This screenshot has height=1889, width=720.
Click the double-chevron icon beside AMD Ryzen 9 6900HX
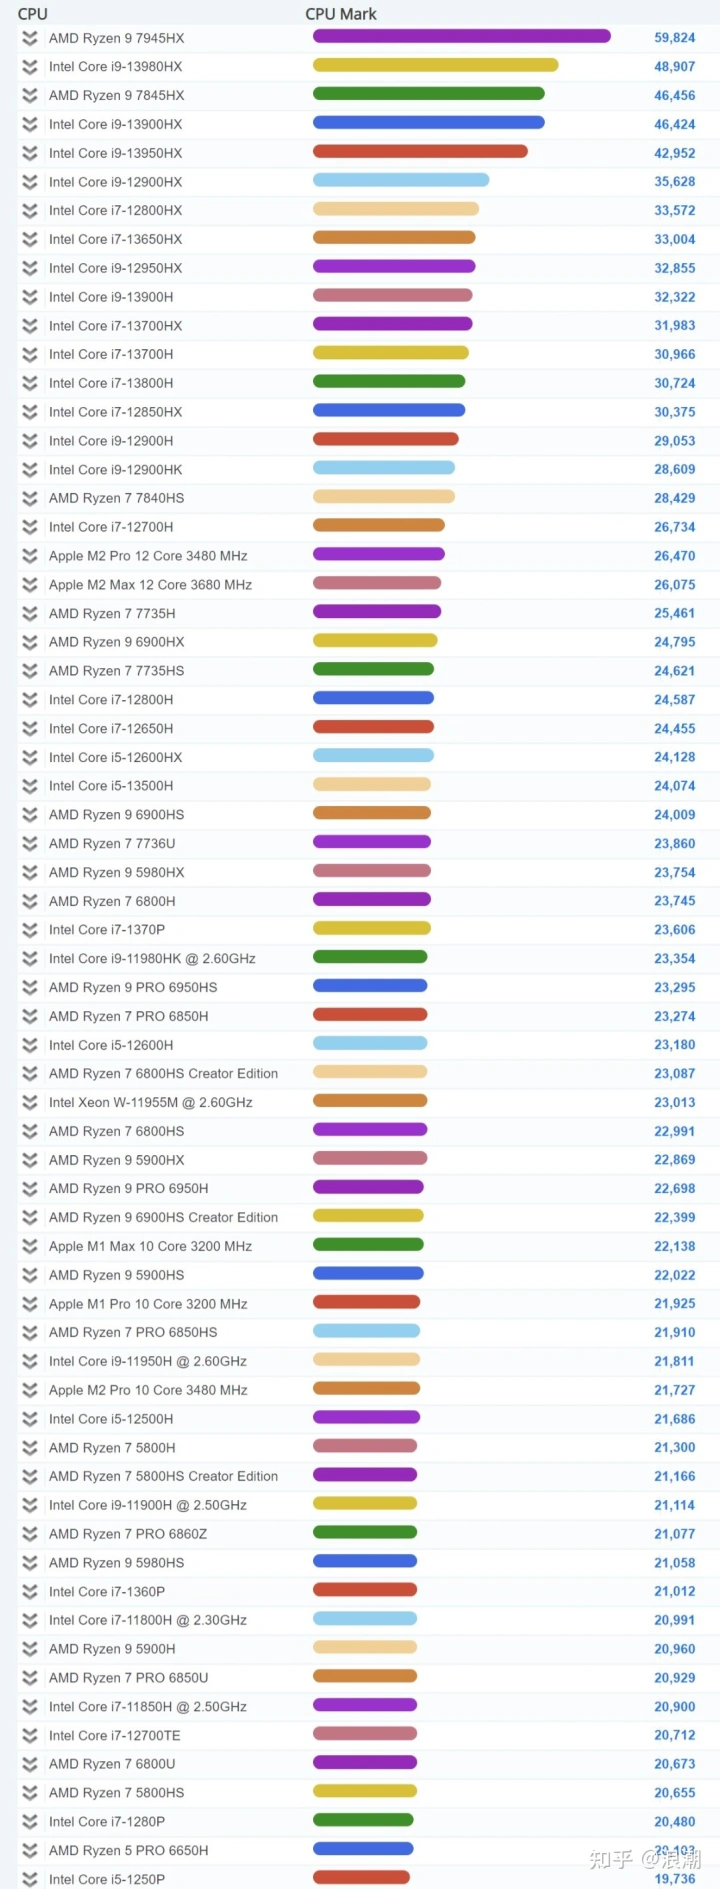pos(30,642)
